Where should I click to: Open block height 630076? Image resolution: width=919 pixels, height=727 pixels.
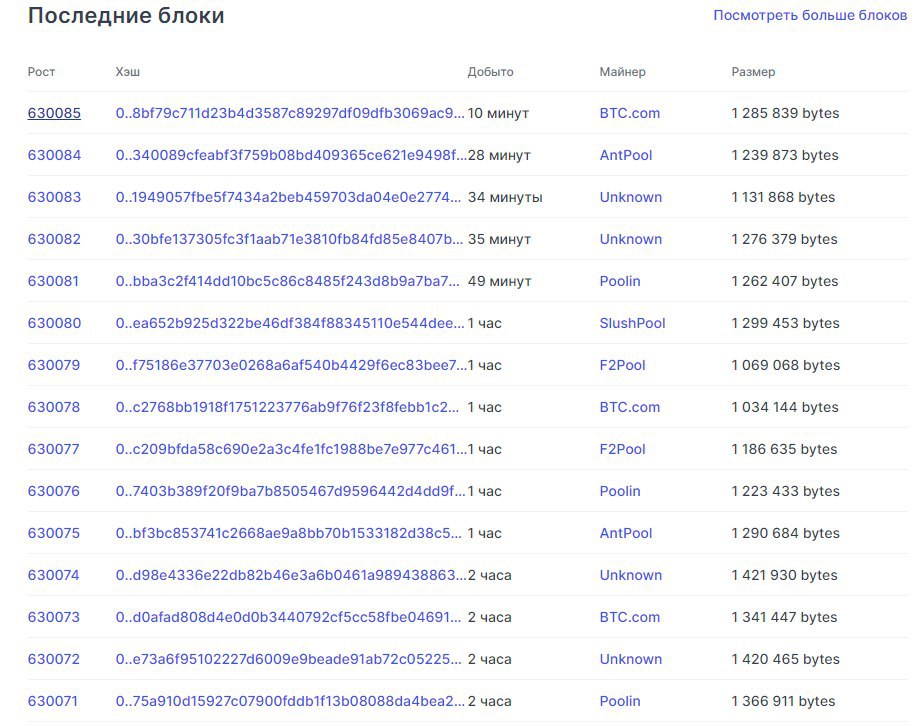(x=53, y=491)
